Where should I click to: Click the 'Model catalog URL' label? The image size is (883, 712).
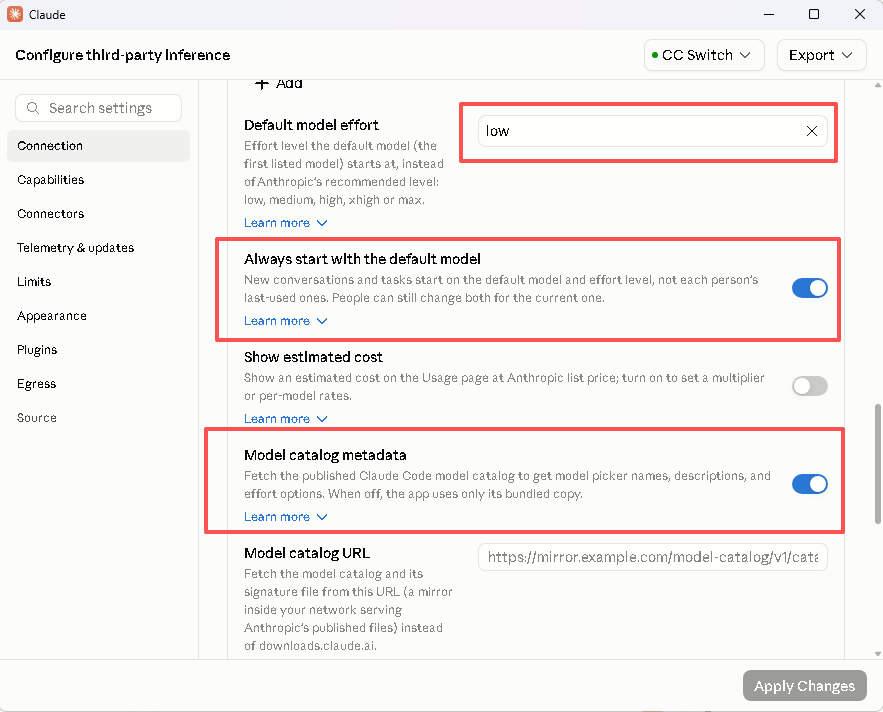click(x=307, y=553)
